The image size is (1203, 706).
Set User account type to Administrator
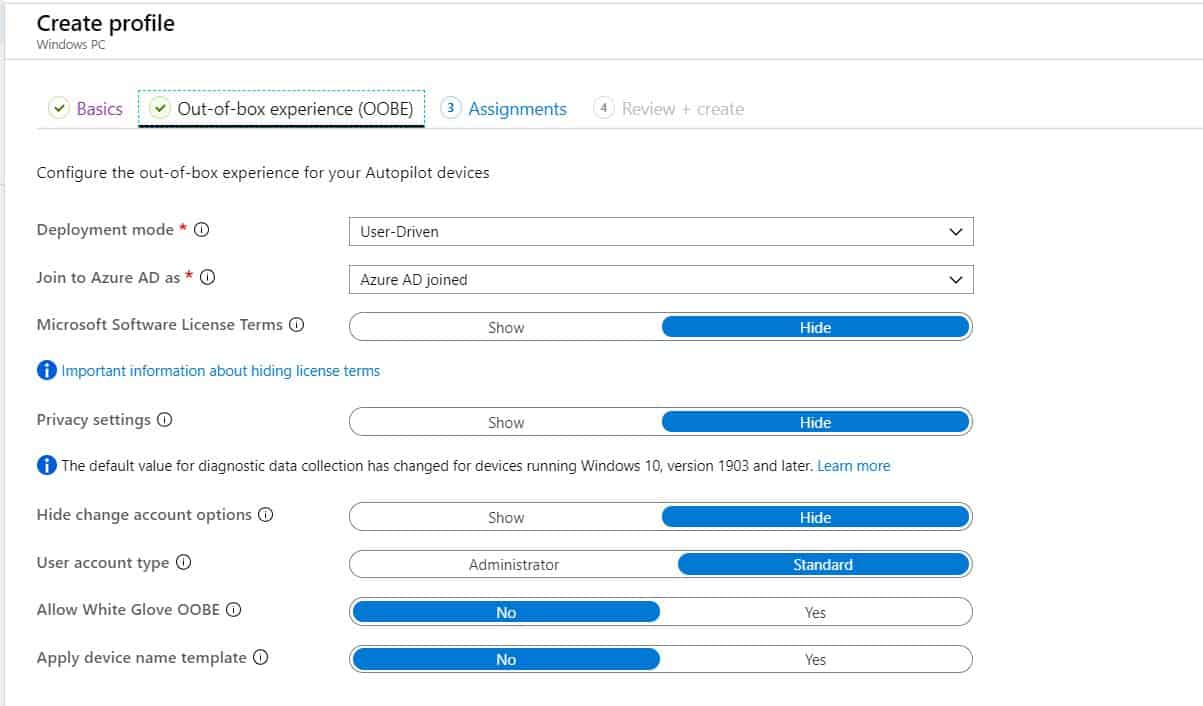tap(514, 563)
